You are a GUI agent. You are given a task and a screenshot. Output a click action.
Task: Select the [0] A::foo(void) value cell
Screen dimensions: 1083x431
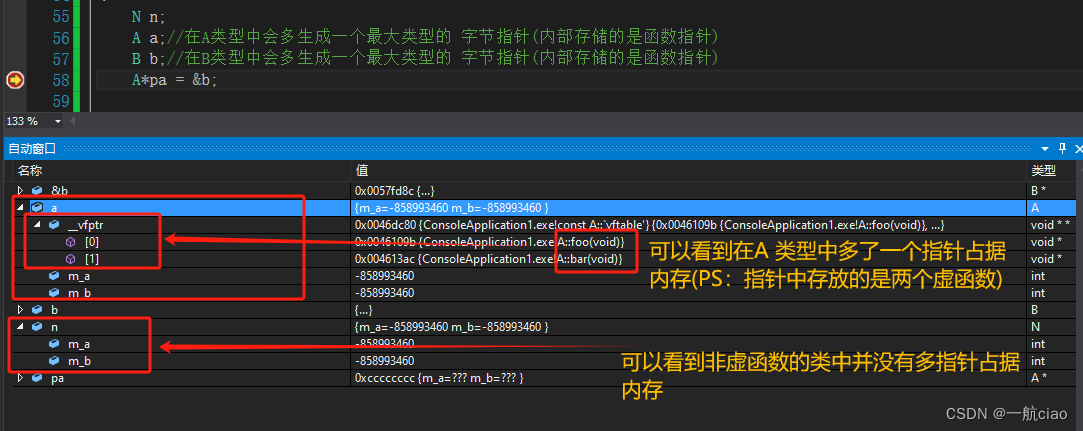(x=490, y=242)
